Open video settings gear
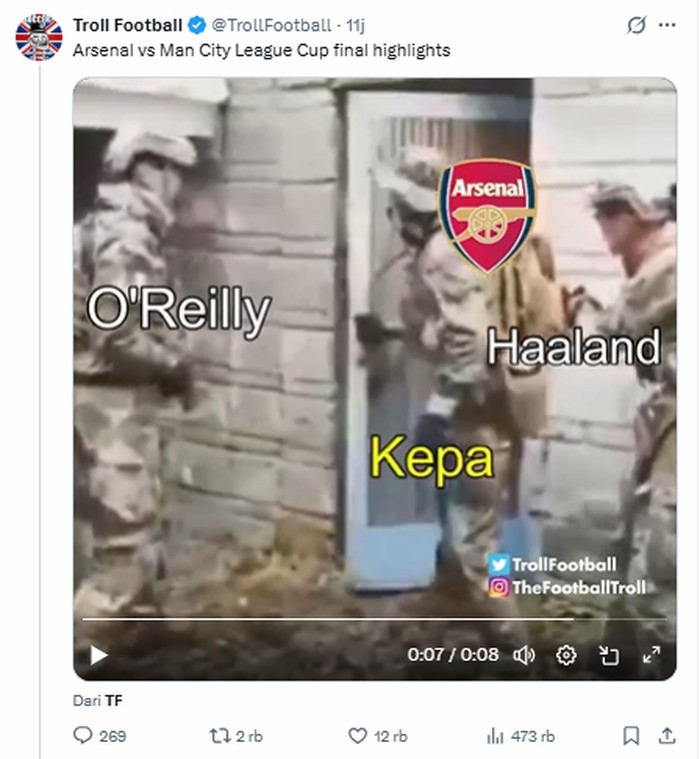 pyautogui.click(x=566, y=655)
